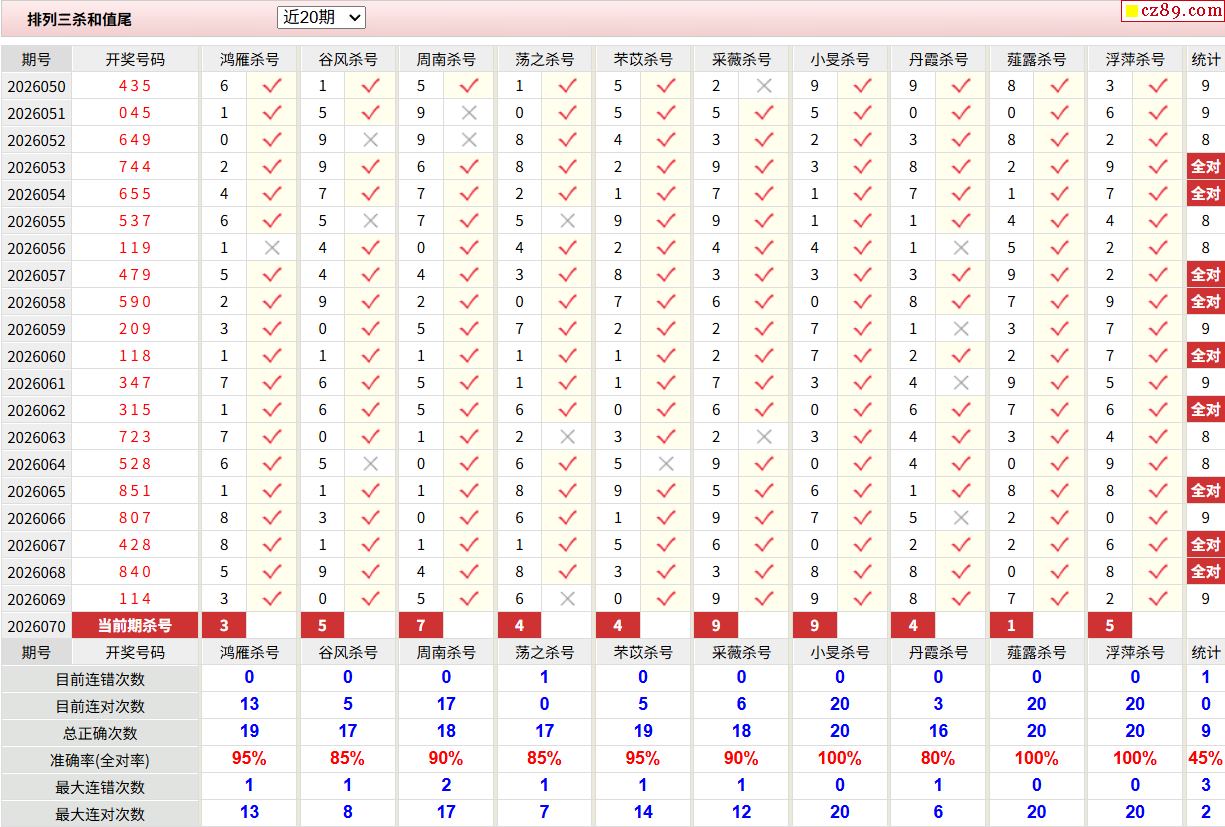Select the 谷风杀号 header in the top row

(x=348, y=59)
